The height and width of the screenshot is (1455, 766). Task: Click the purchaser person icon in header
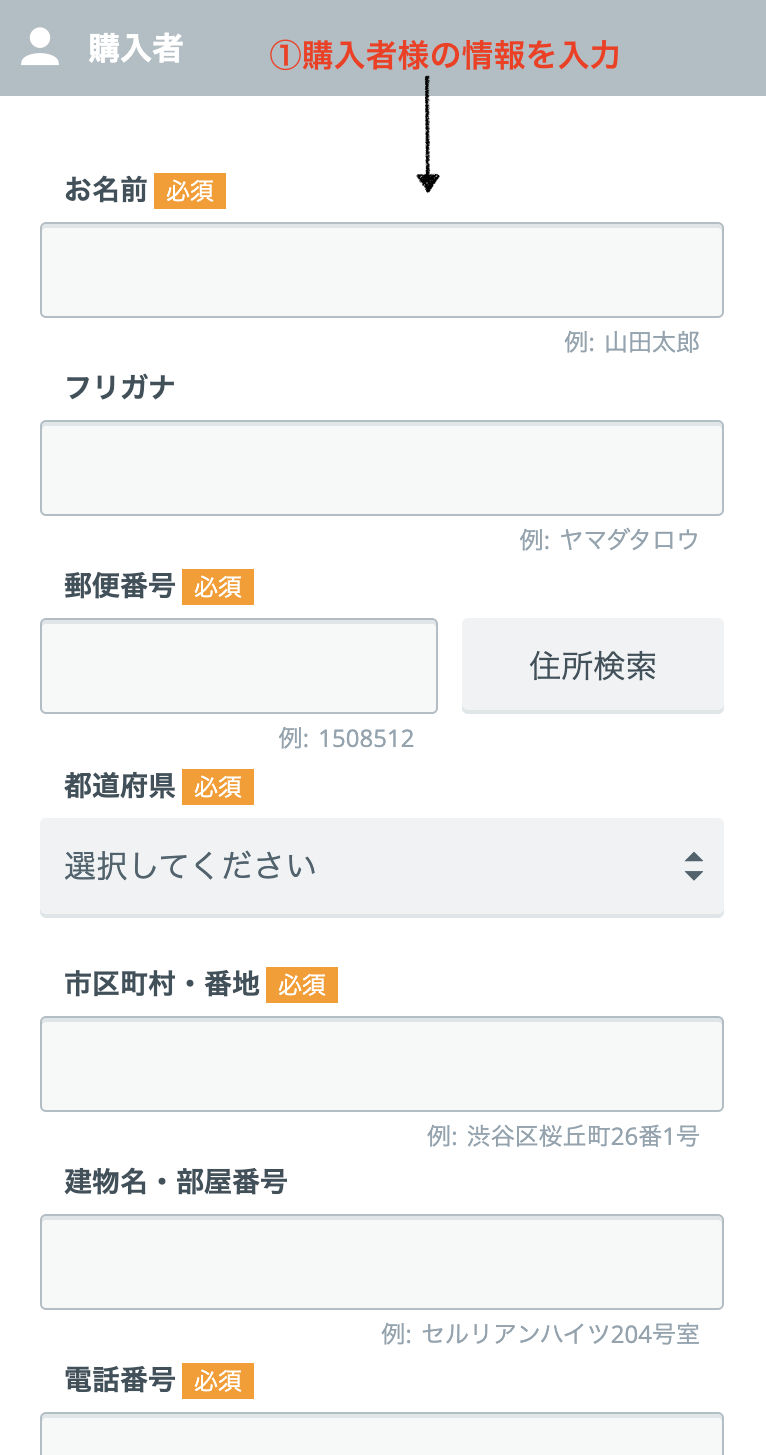pyautogui.click(x=41, y=48)
